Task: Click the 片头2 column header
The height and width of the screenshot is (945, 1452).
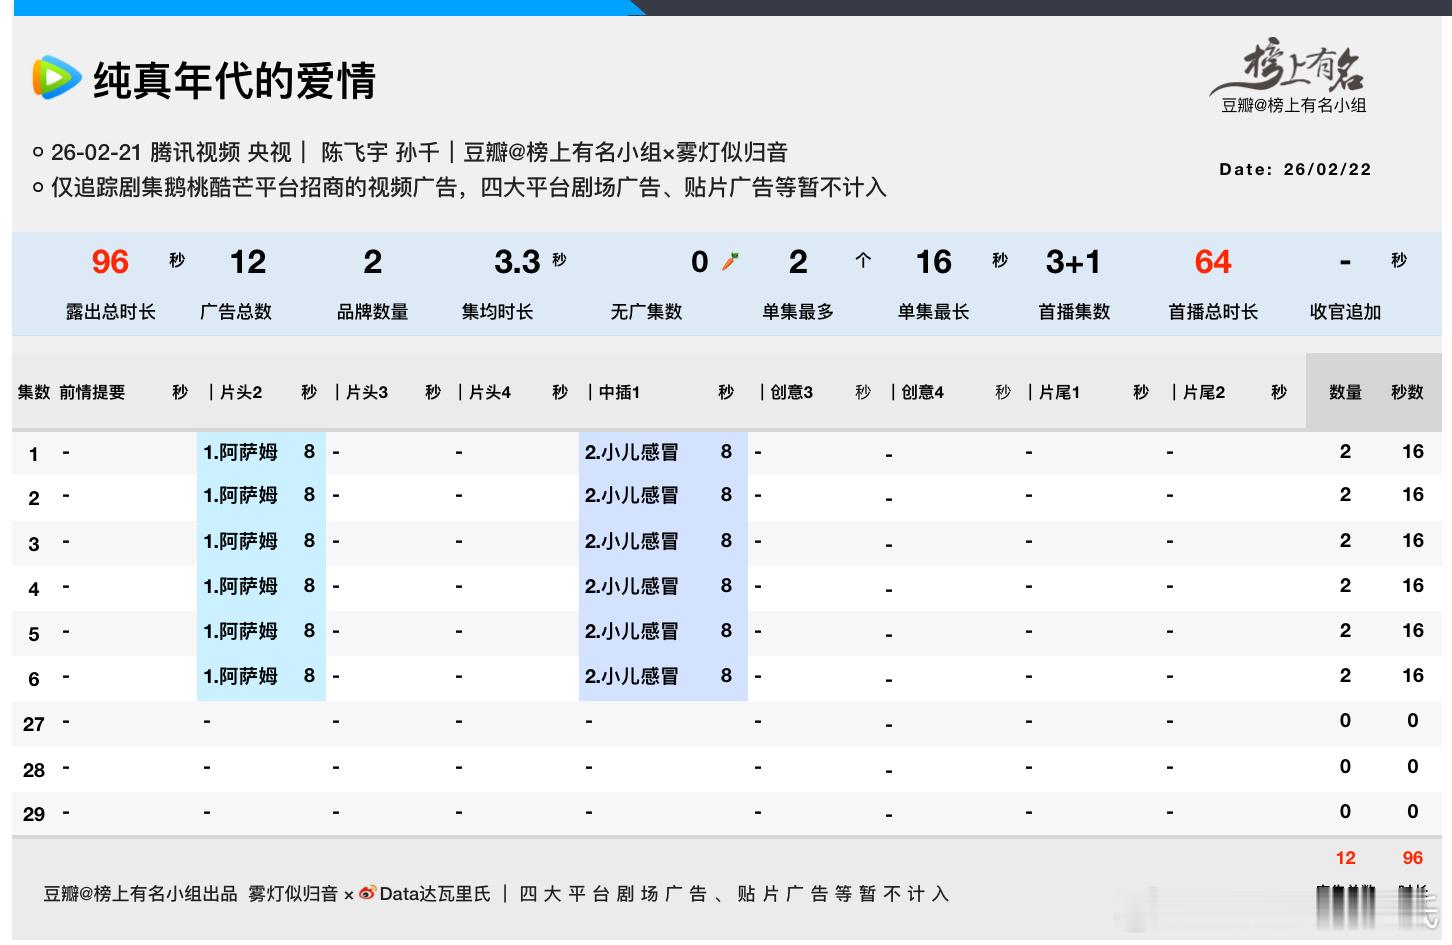Action: (241, 392)
